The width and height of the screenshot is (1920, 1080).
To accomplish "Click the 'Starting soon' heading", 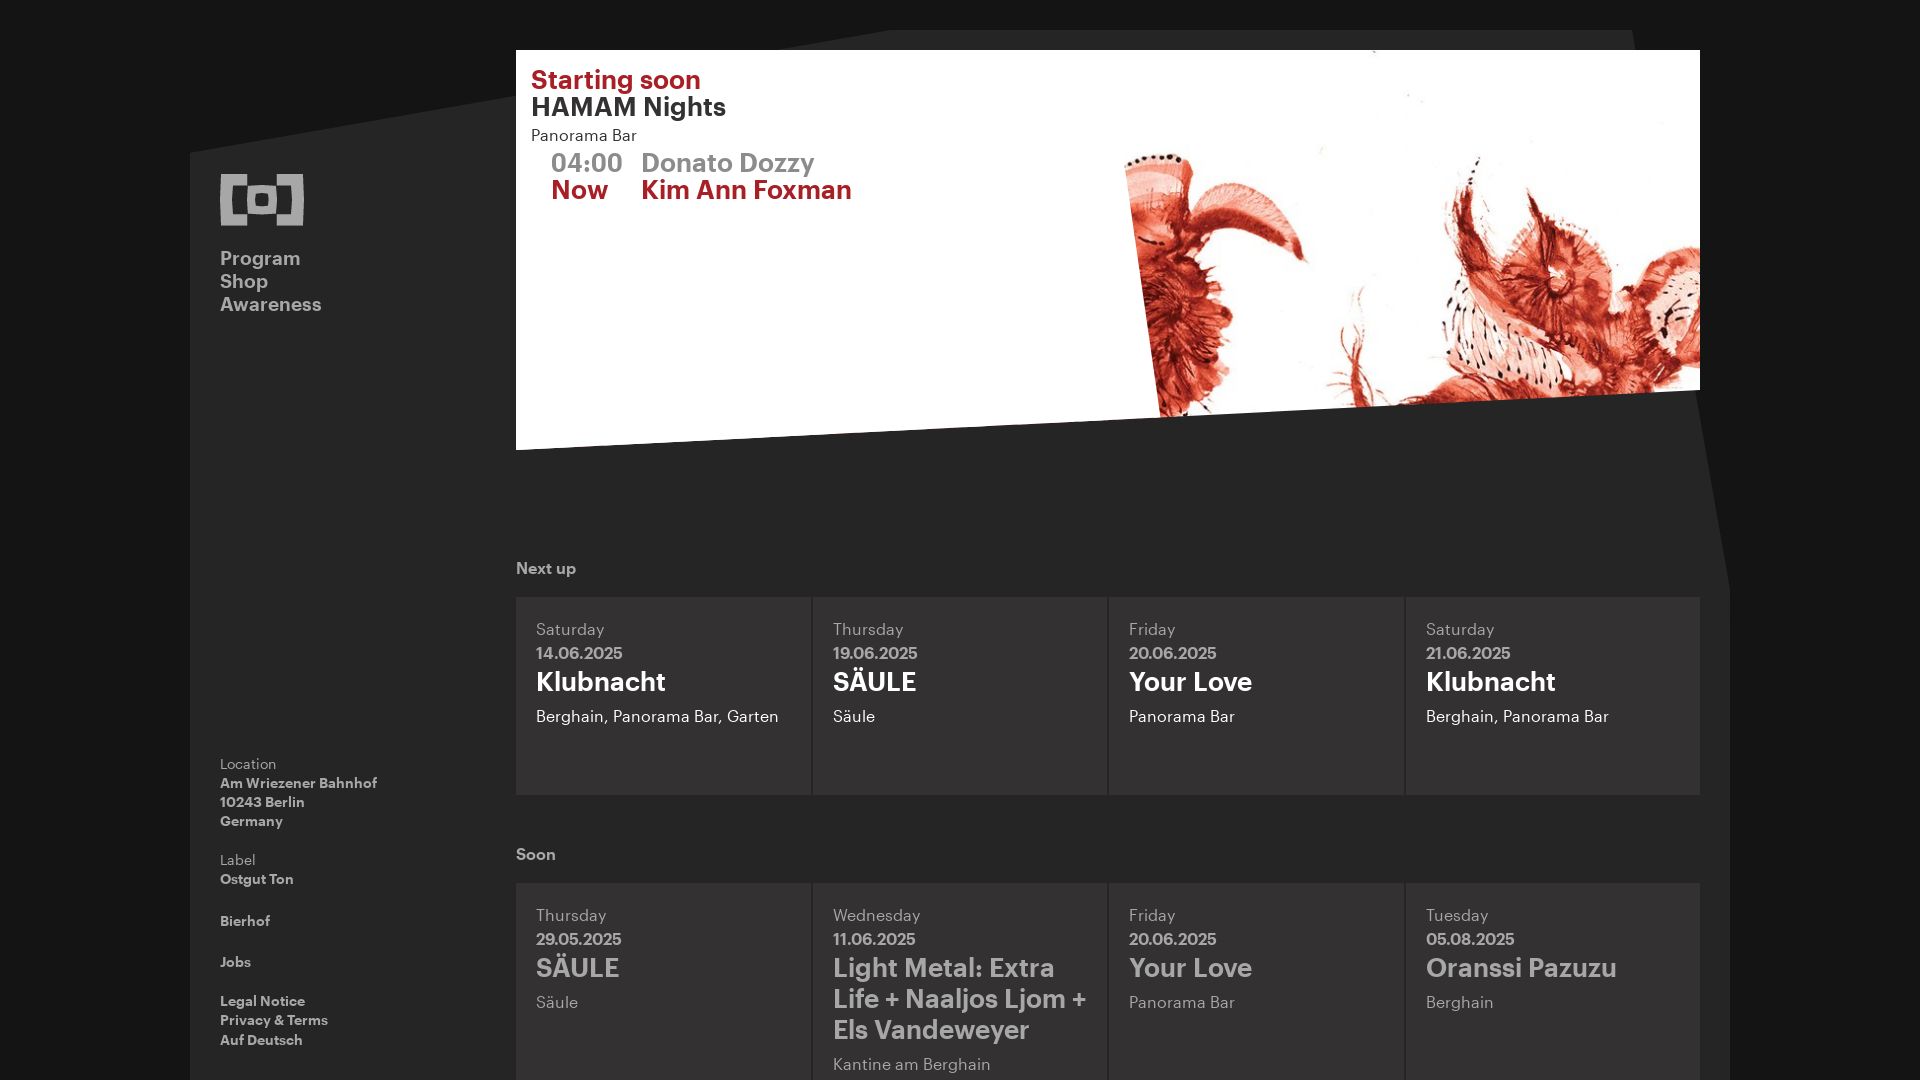I will pyautogui.click(x=615, y=80).
